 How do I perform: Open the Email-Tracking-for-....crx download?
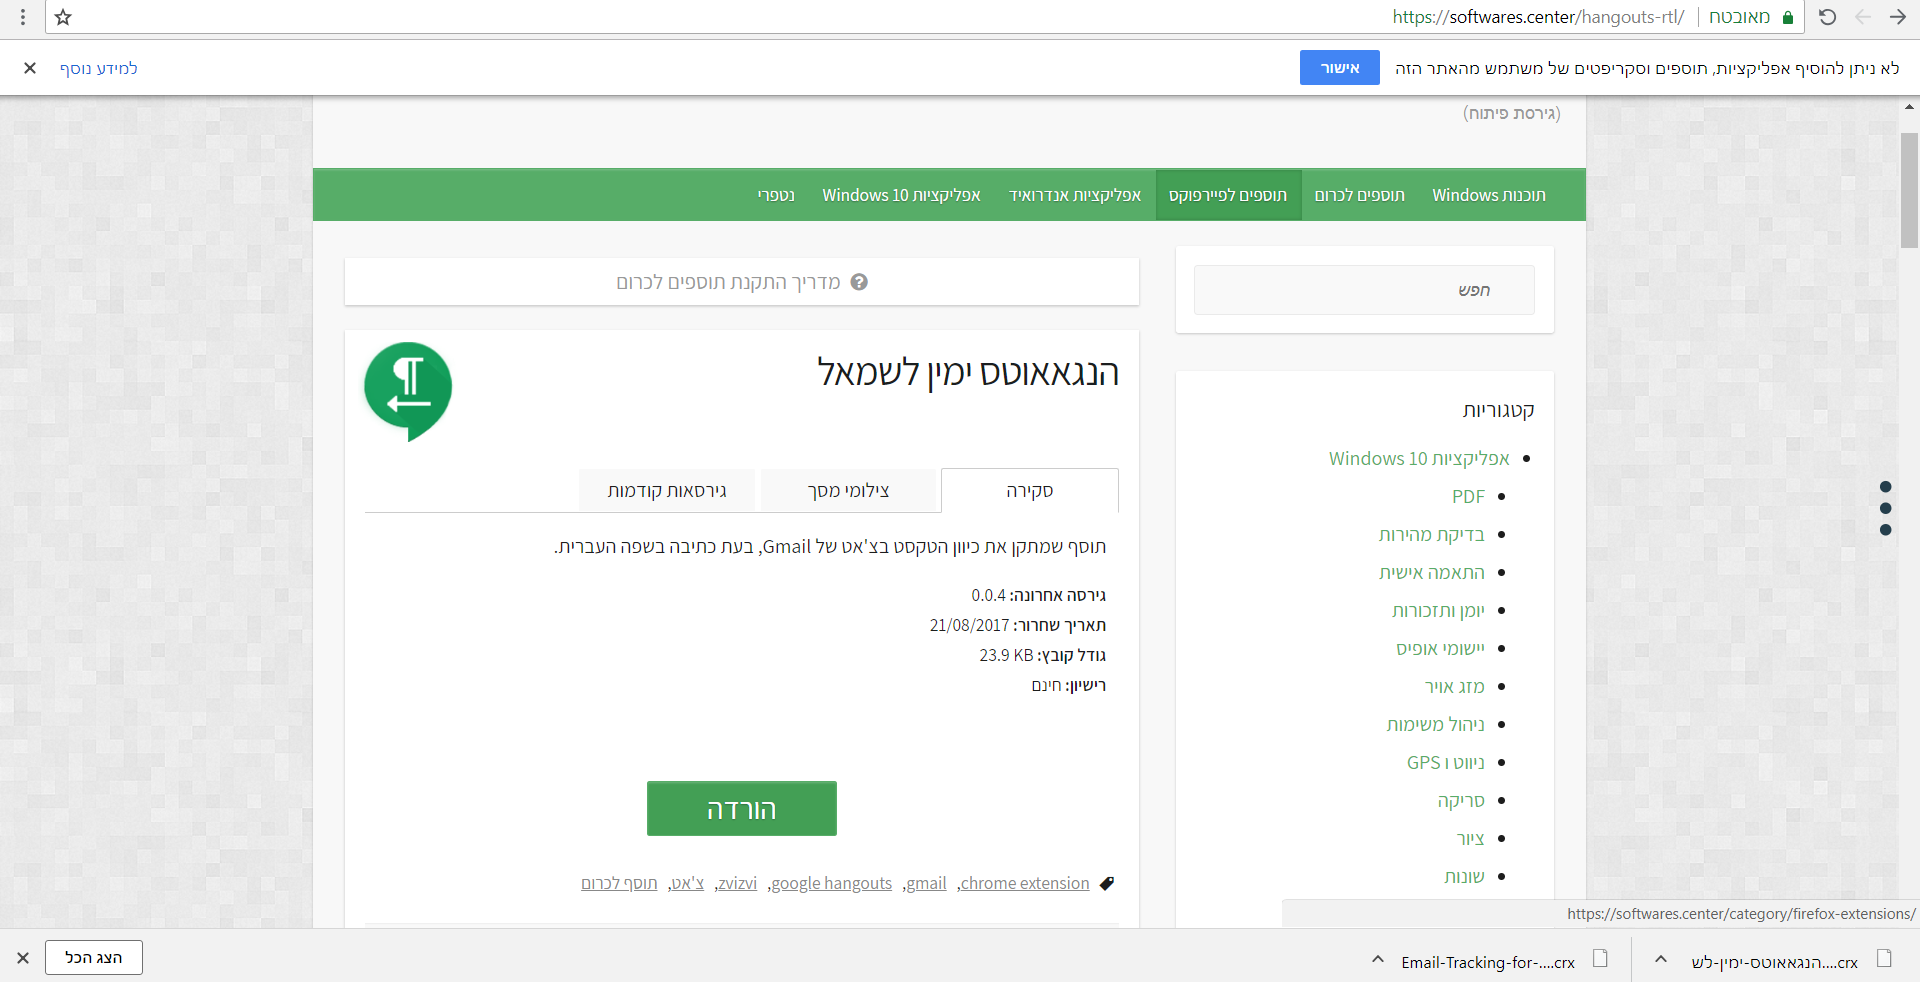(1487, 962)
